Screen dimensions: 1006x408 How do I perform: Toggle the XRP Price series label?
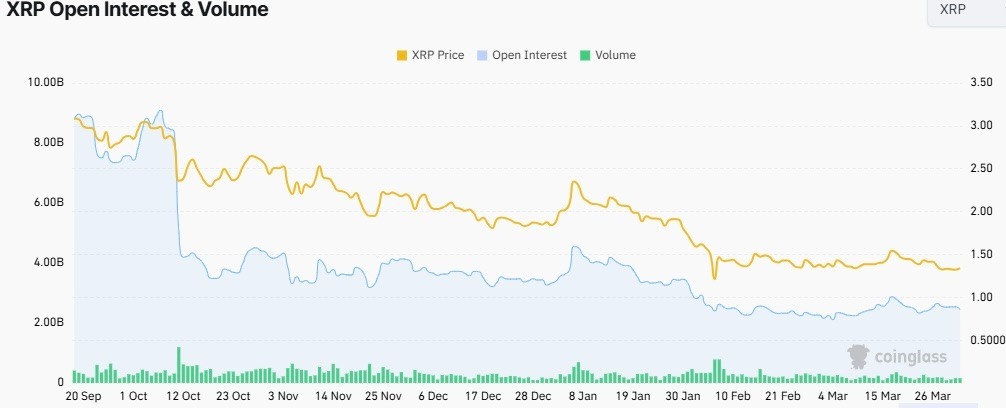point(437,55)
